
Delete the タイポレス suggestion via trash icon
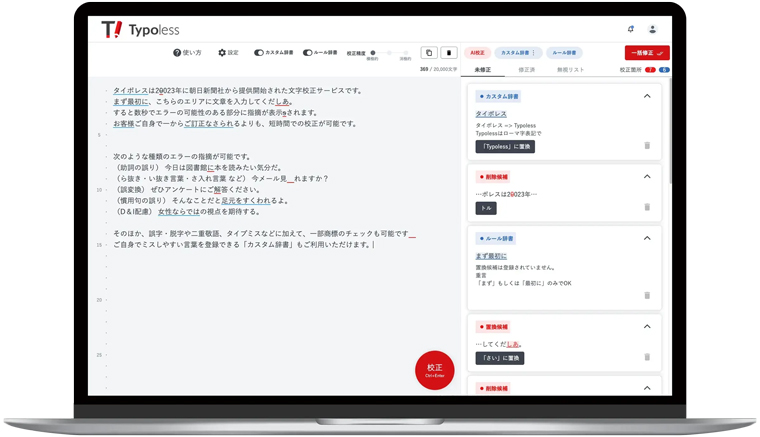pyautogui.click(x=647, y=146)
